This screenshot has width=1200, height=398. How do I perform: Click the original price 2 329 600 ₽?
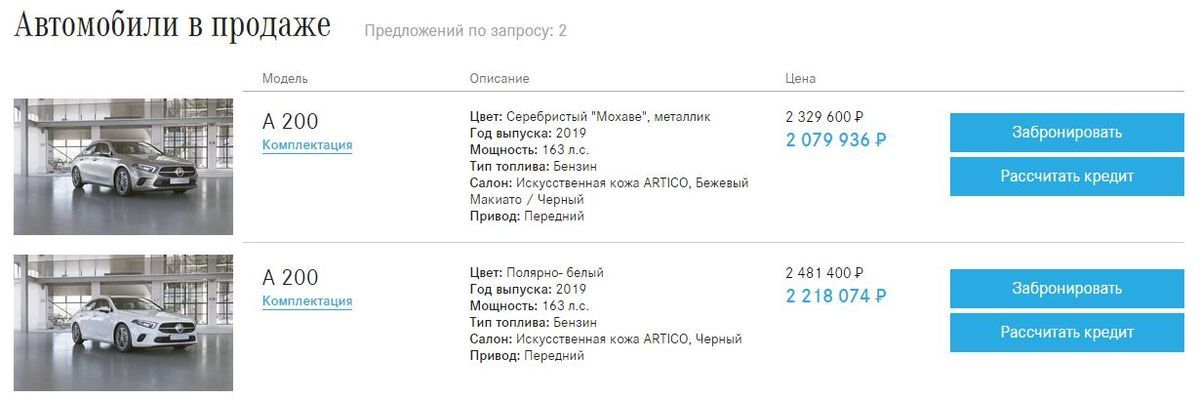(825, 117)
